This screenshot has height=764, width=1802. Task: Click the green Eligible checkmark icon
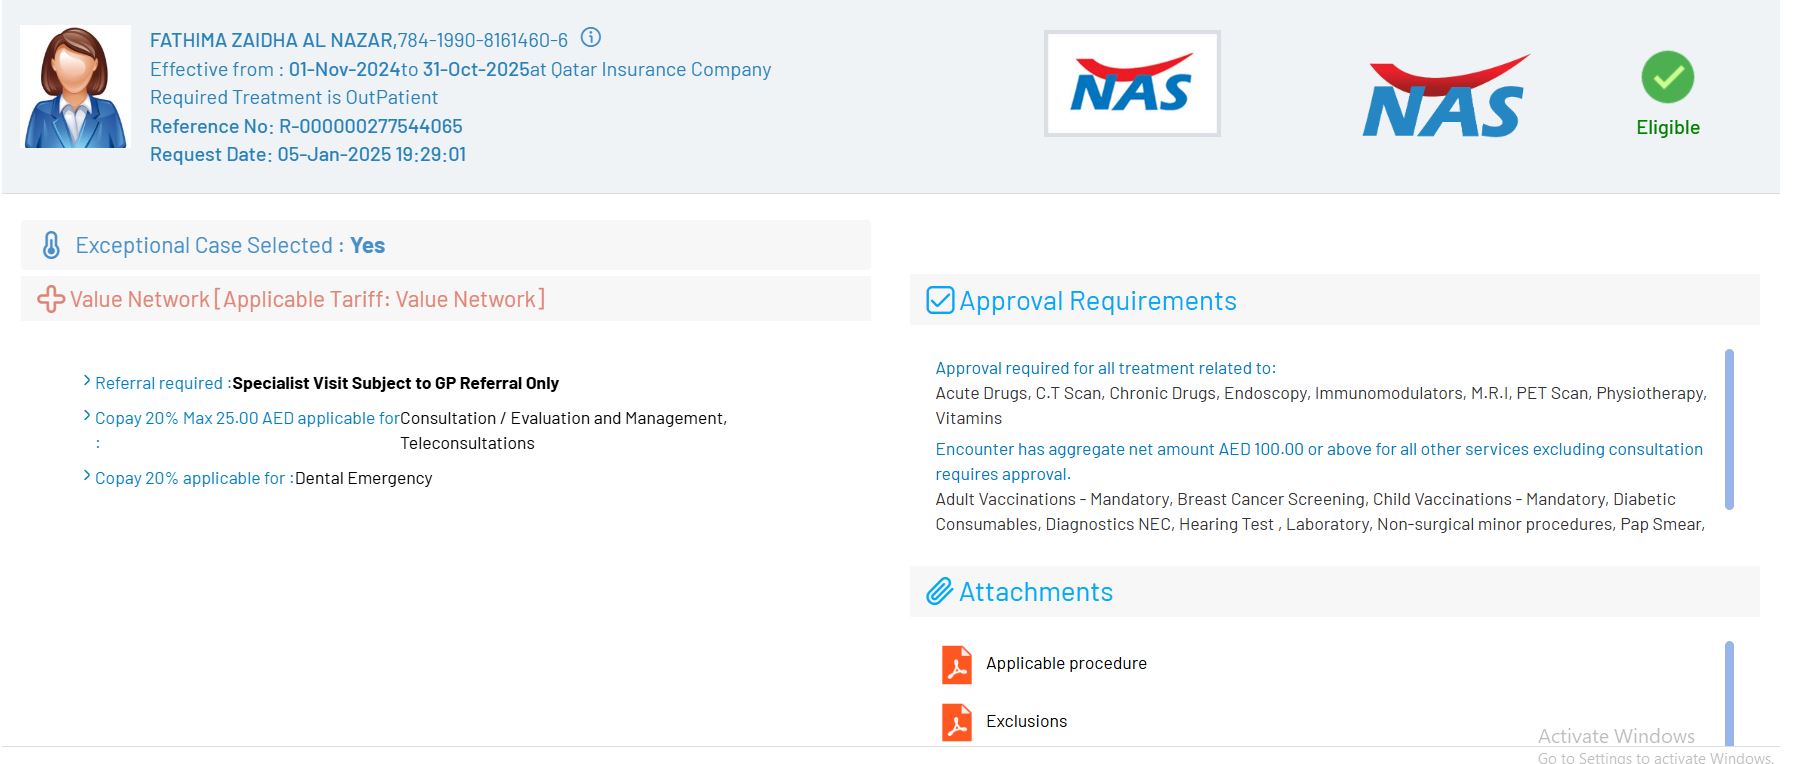(1667, 77)
